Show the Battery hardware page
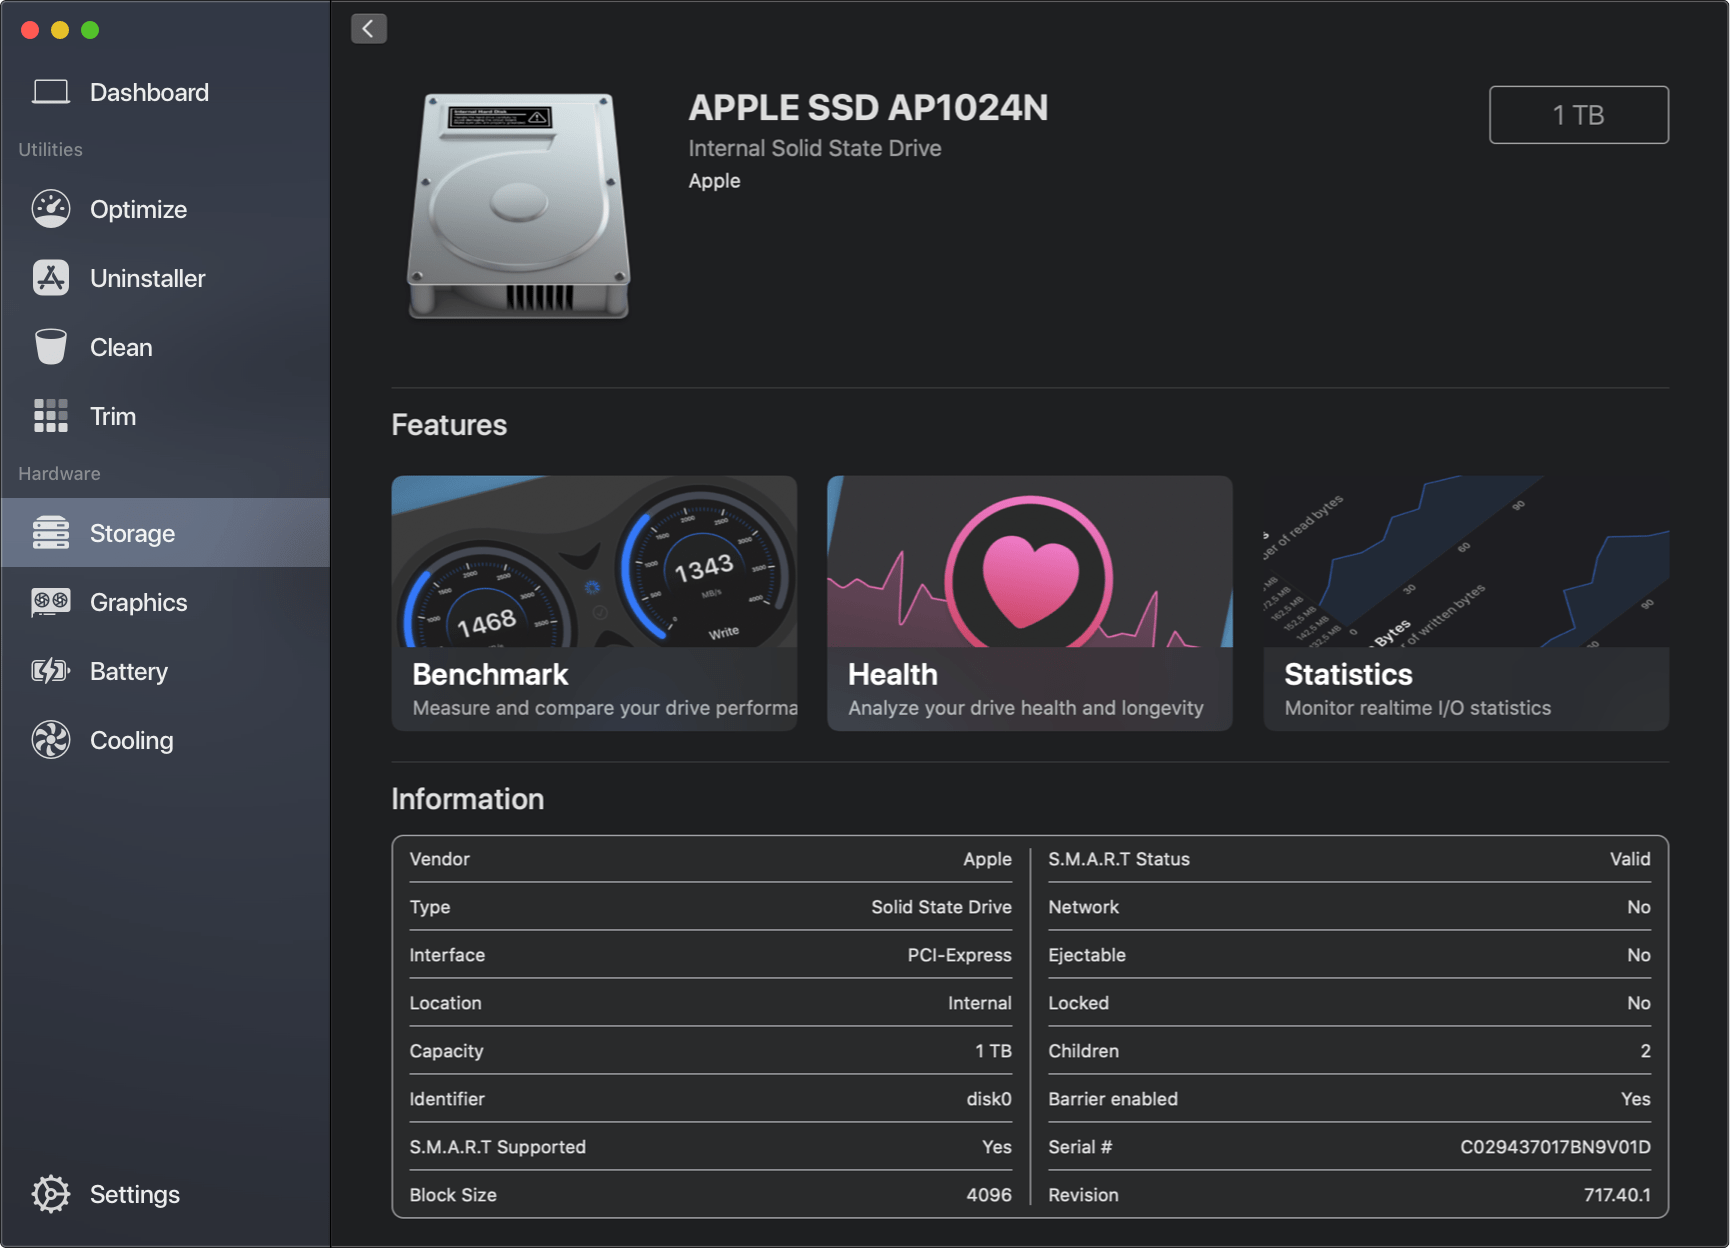 coord(165,671)
